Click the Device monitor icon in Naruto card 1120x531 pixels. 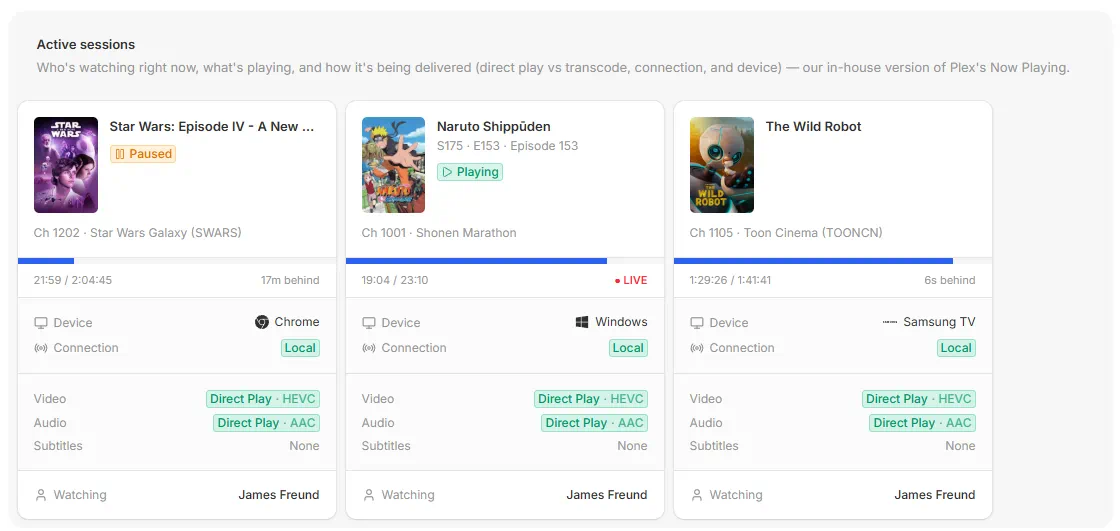(x=369, y=323)
